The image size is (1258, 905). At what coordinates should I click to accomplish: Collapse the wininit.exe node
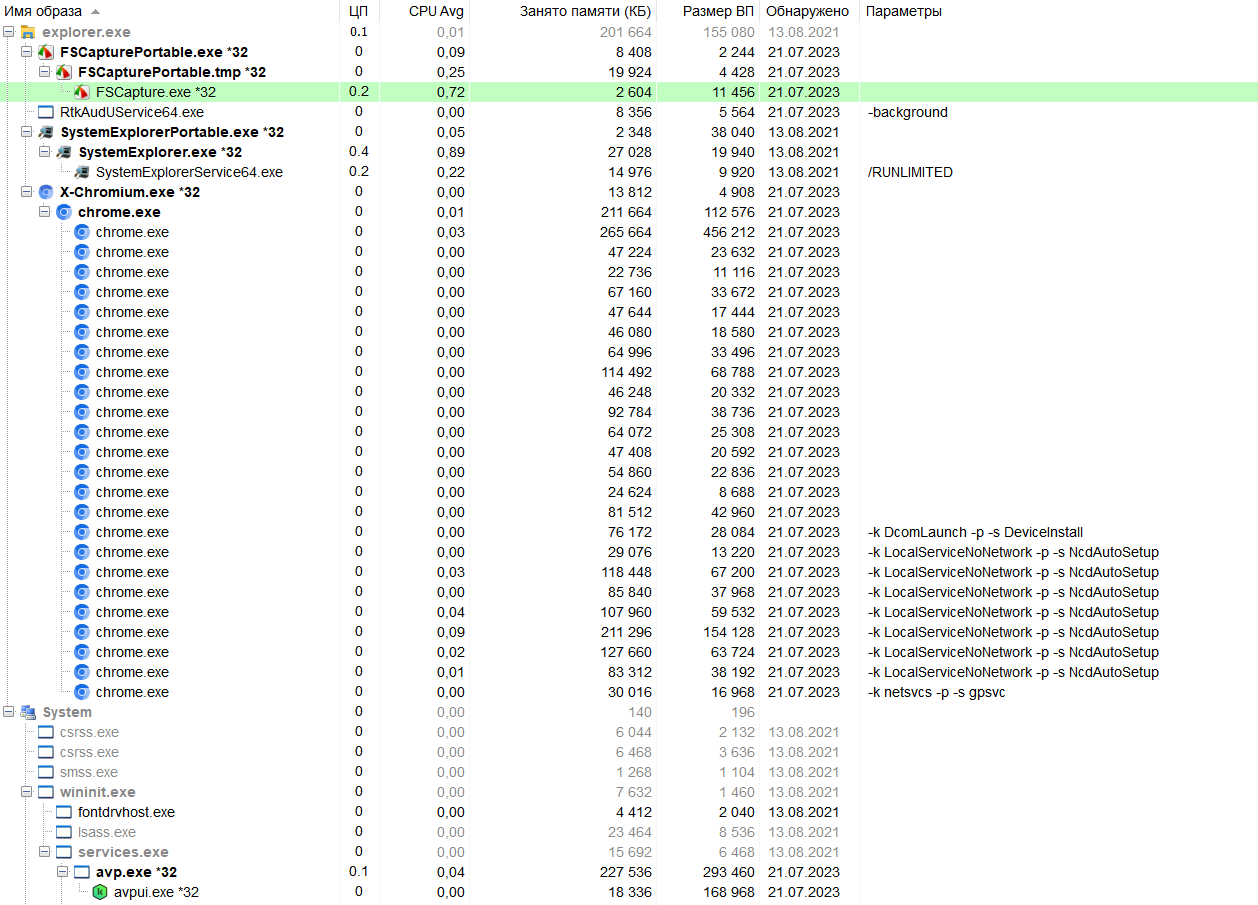(27, 792)
